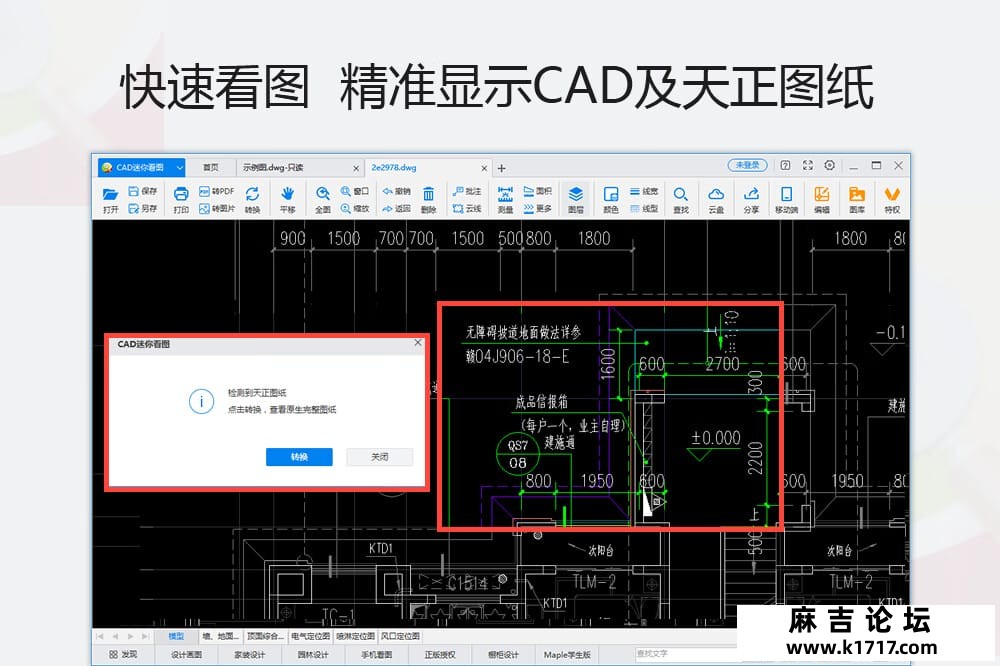
Task: Go to first layout tab arrow
Action: pyautogui.click(x=99, y=636)
